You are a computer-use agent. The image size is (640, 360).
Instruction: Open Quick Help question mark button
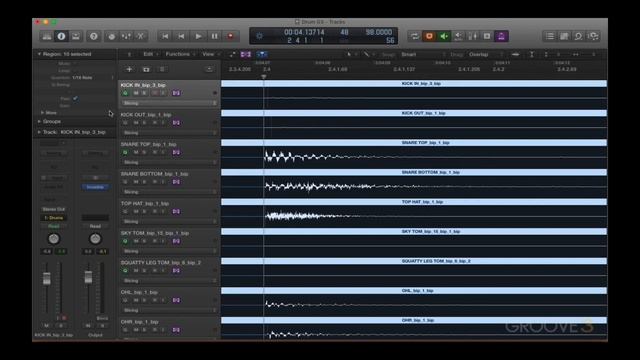point(94,36)
